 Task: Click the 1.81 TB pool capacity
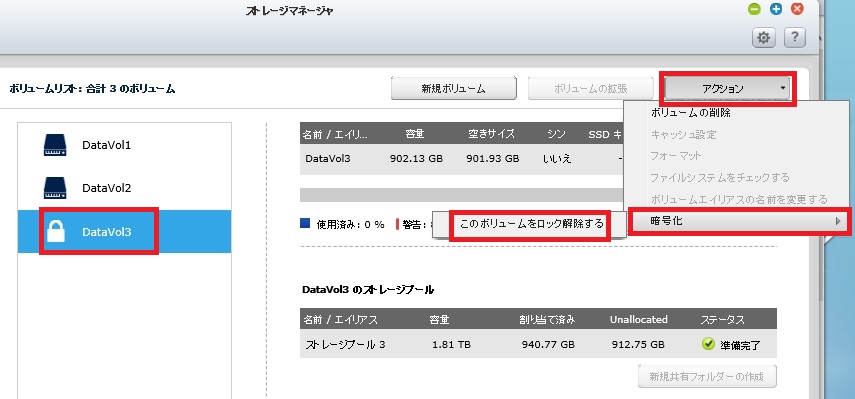tap(451, 345)
